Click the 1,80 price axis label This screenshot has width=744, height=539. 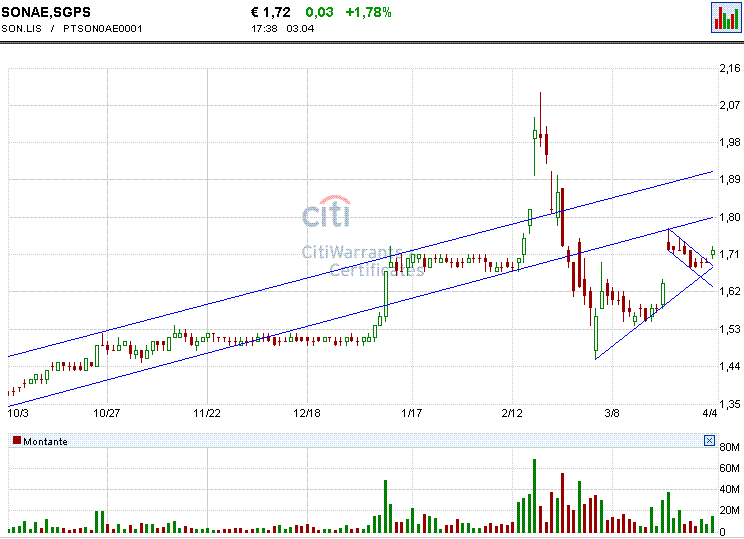[x=730, y=217]
